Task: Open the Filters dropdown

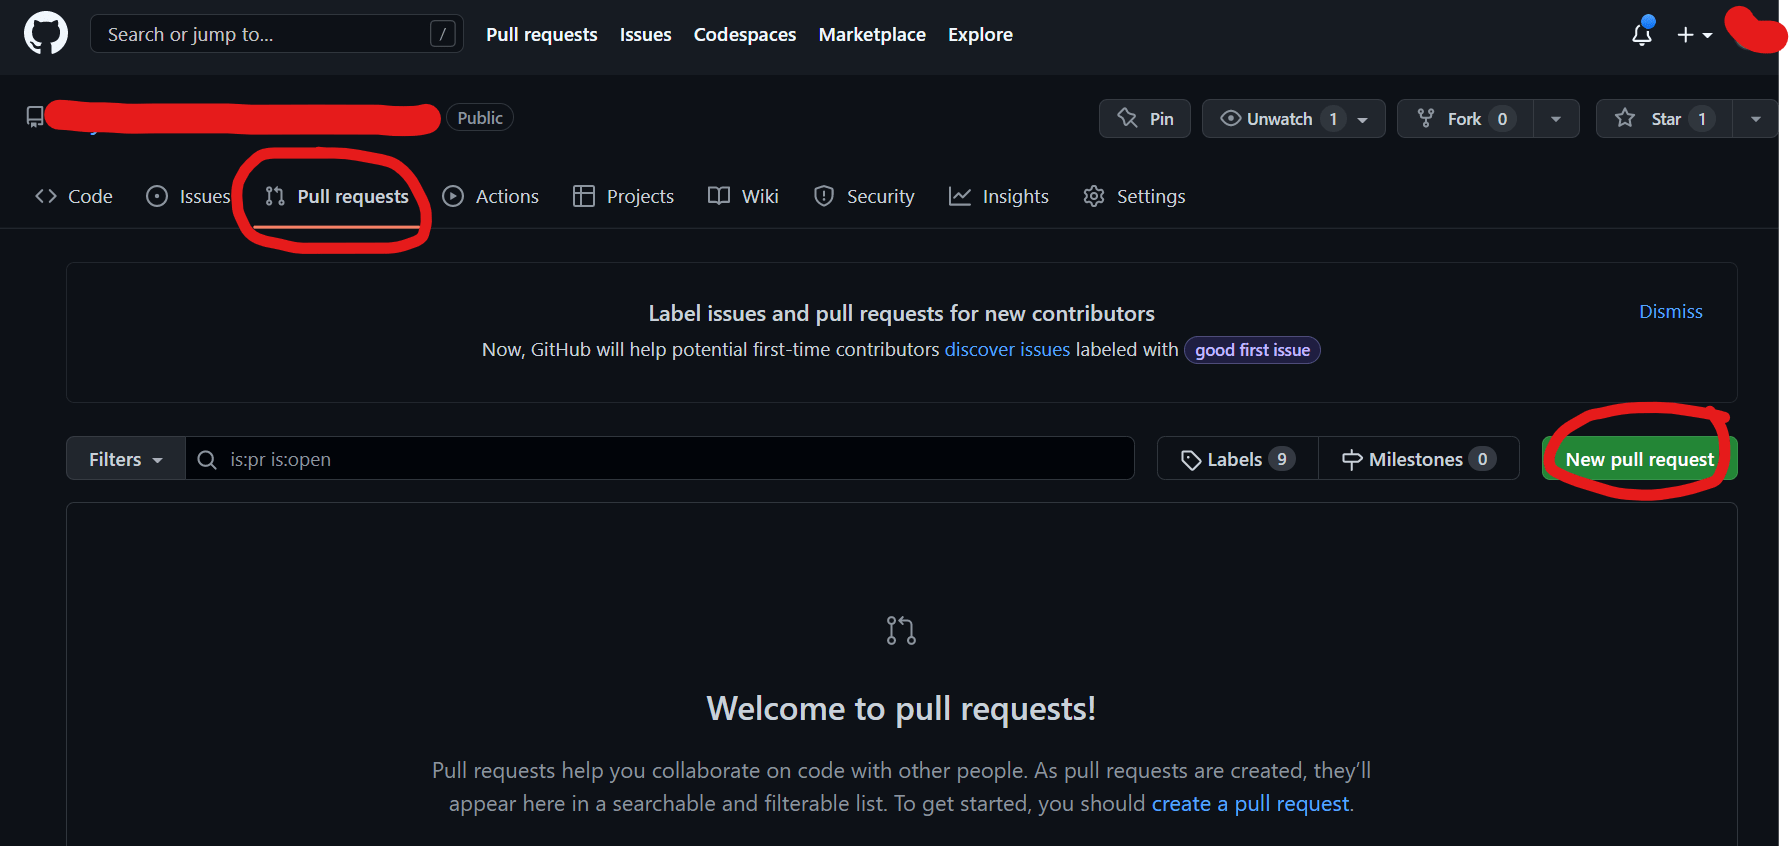Action: [x=126, y=459]
